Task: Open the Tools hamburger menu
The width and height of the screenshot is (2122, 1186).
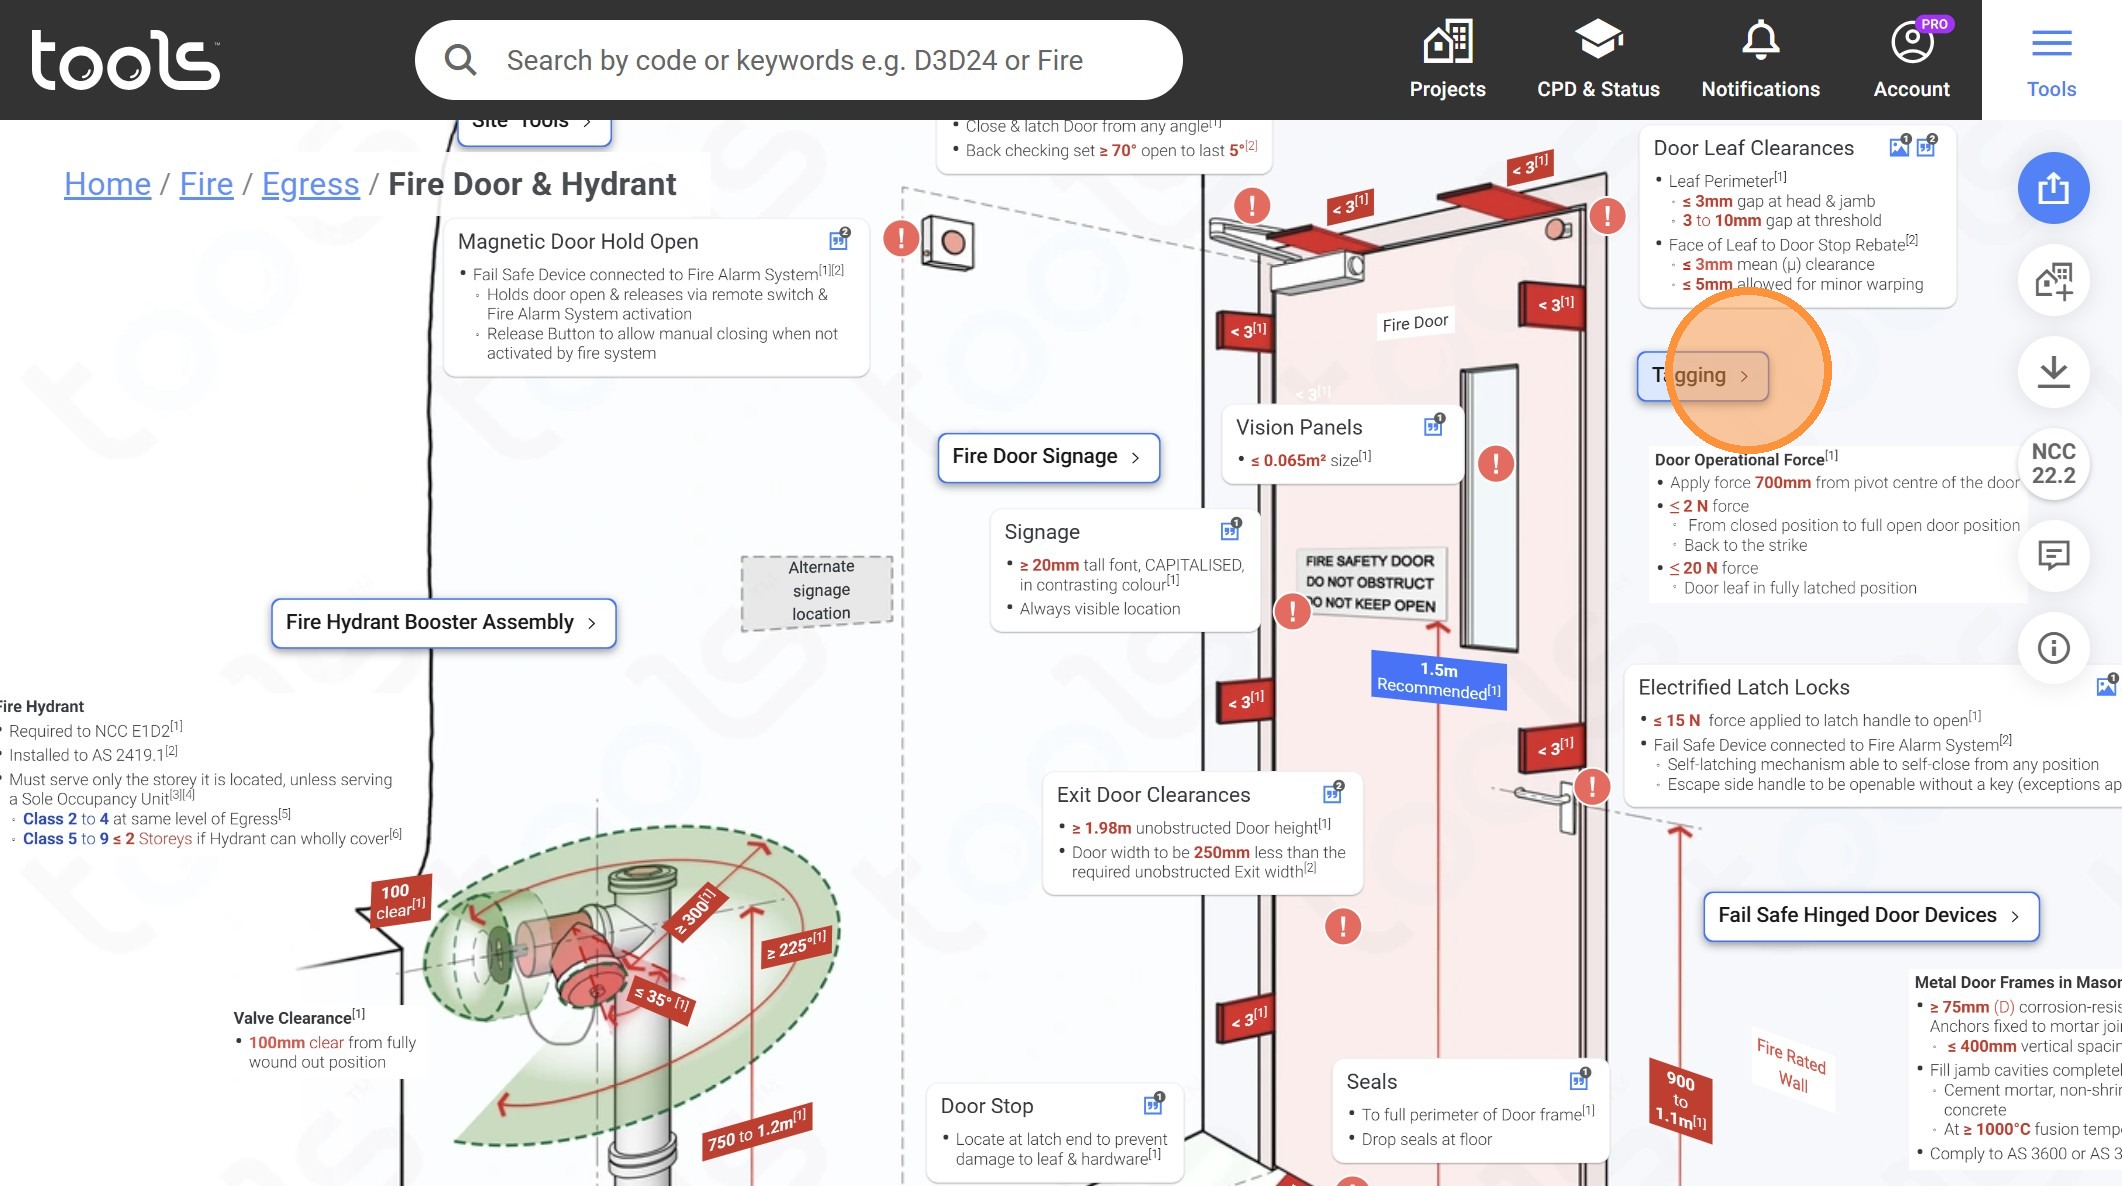Action: pyautogui.click(x=2051, y=60)
